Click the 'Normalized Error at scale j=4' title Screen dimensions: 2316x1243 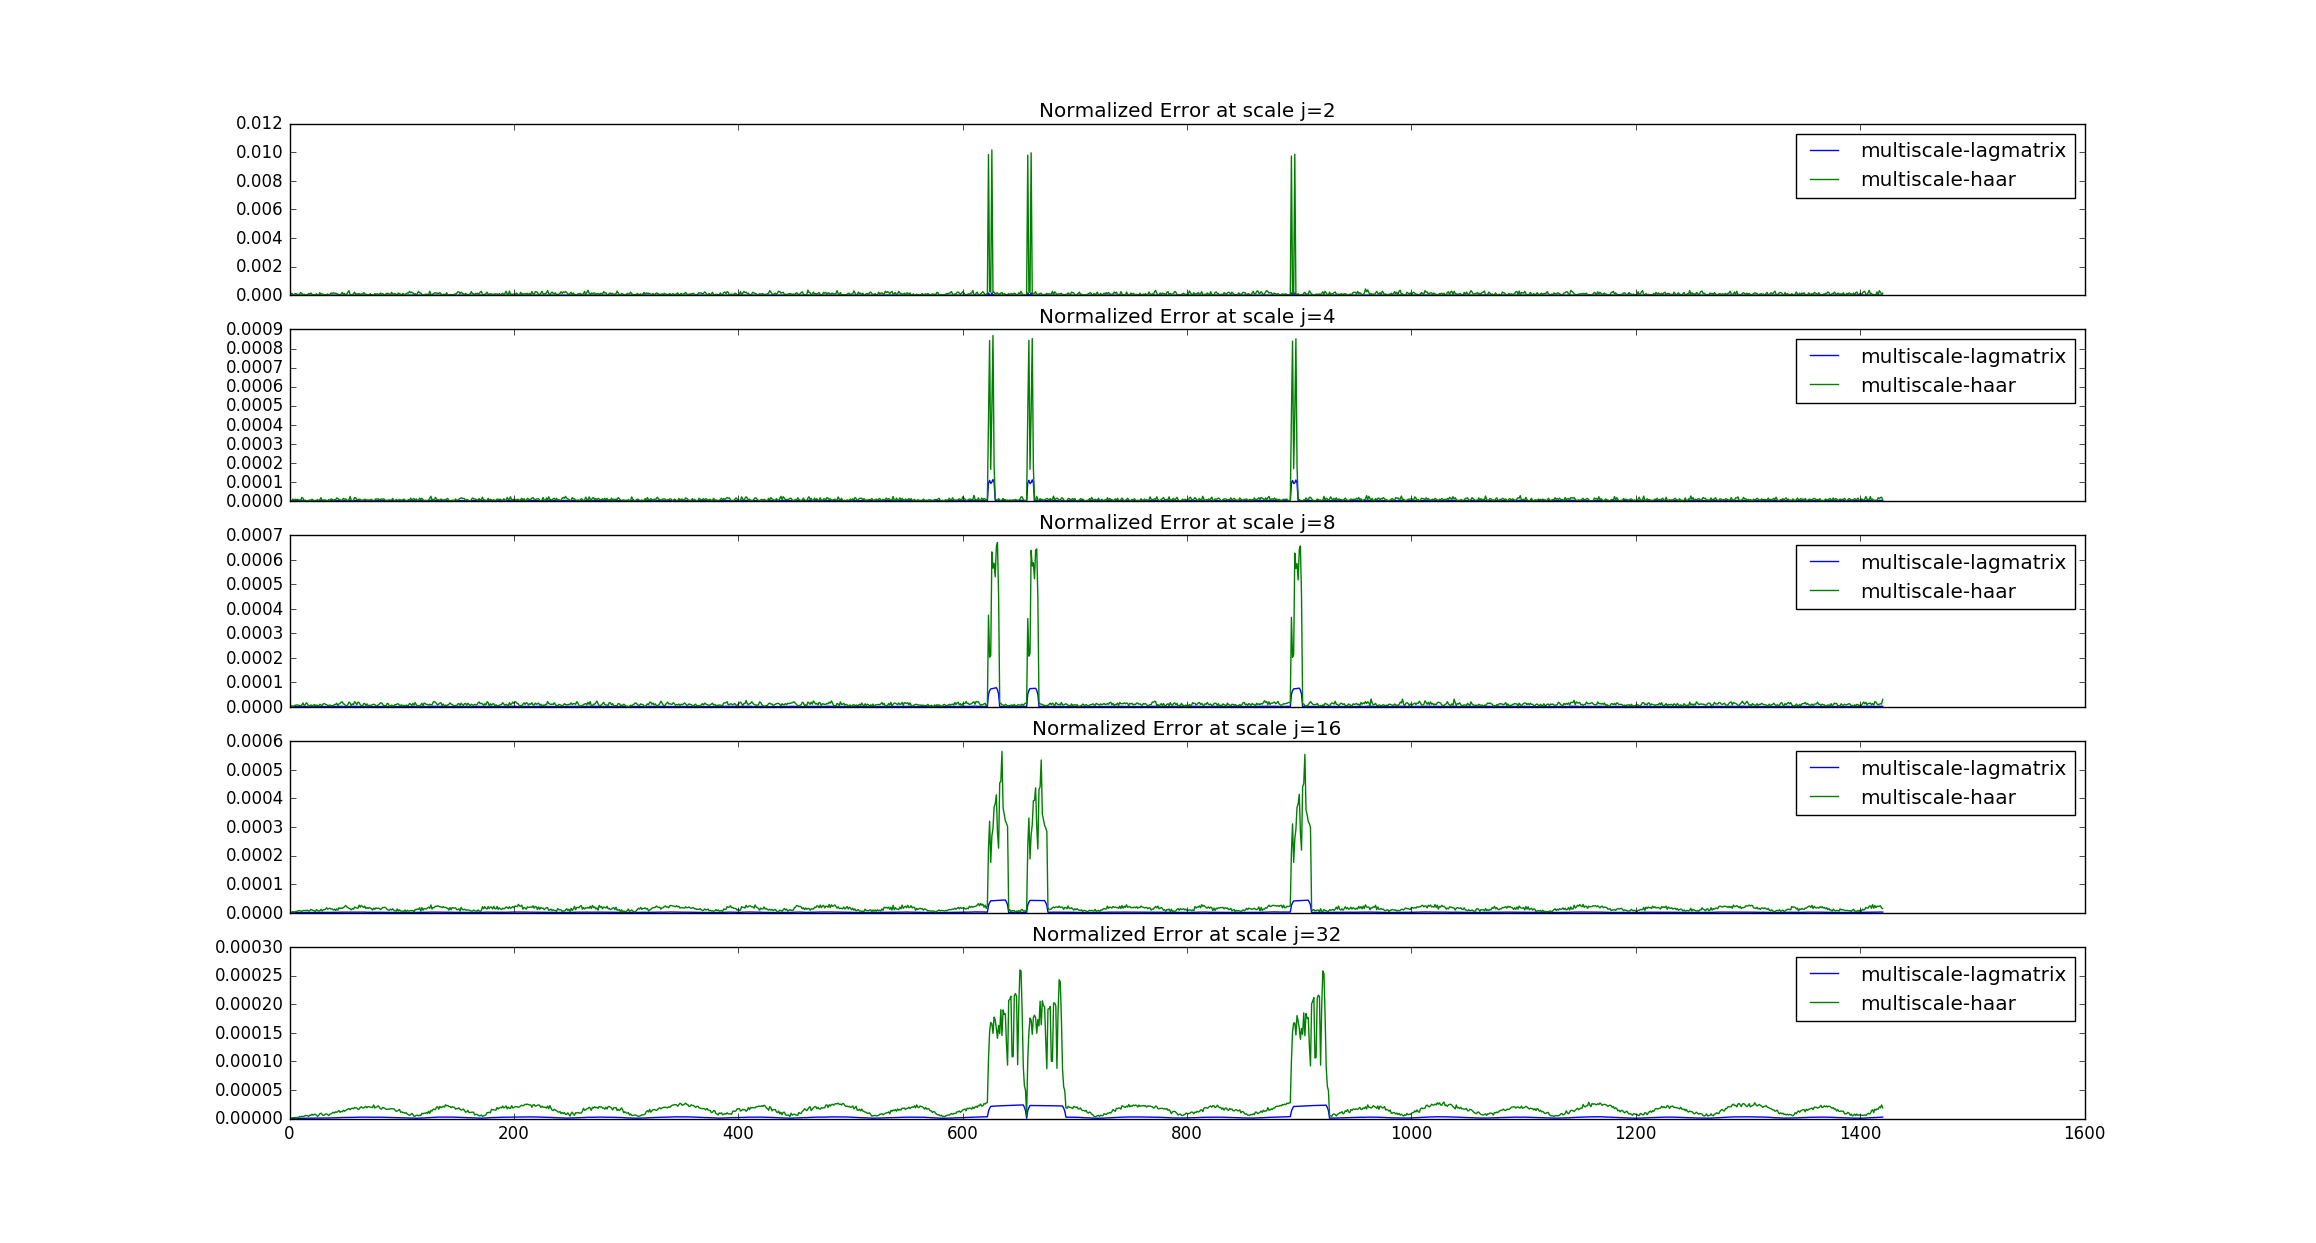(x=1186, y=317)
